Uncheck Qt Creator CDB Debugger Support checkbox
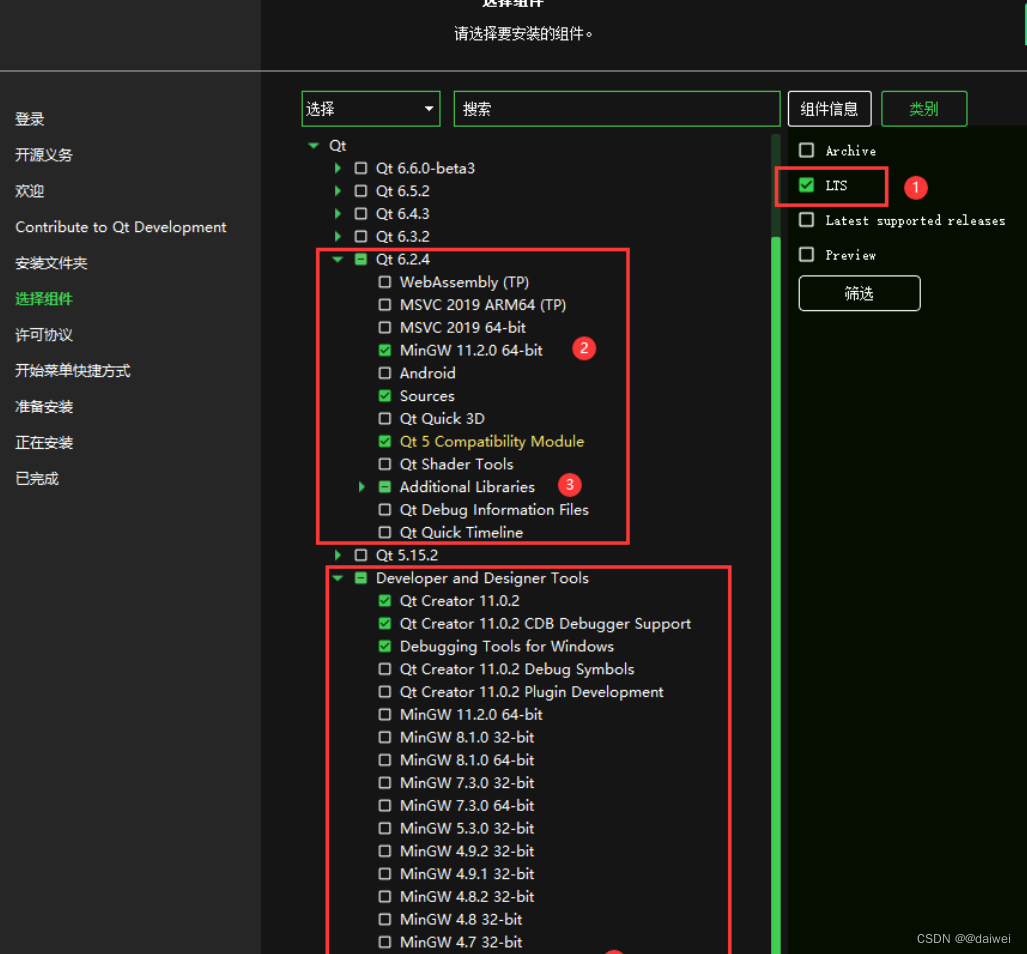The width and height of the screenshot is (1027, 954). click(385, 623)
